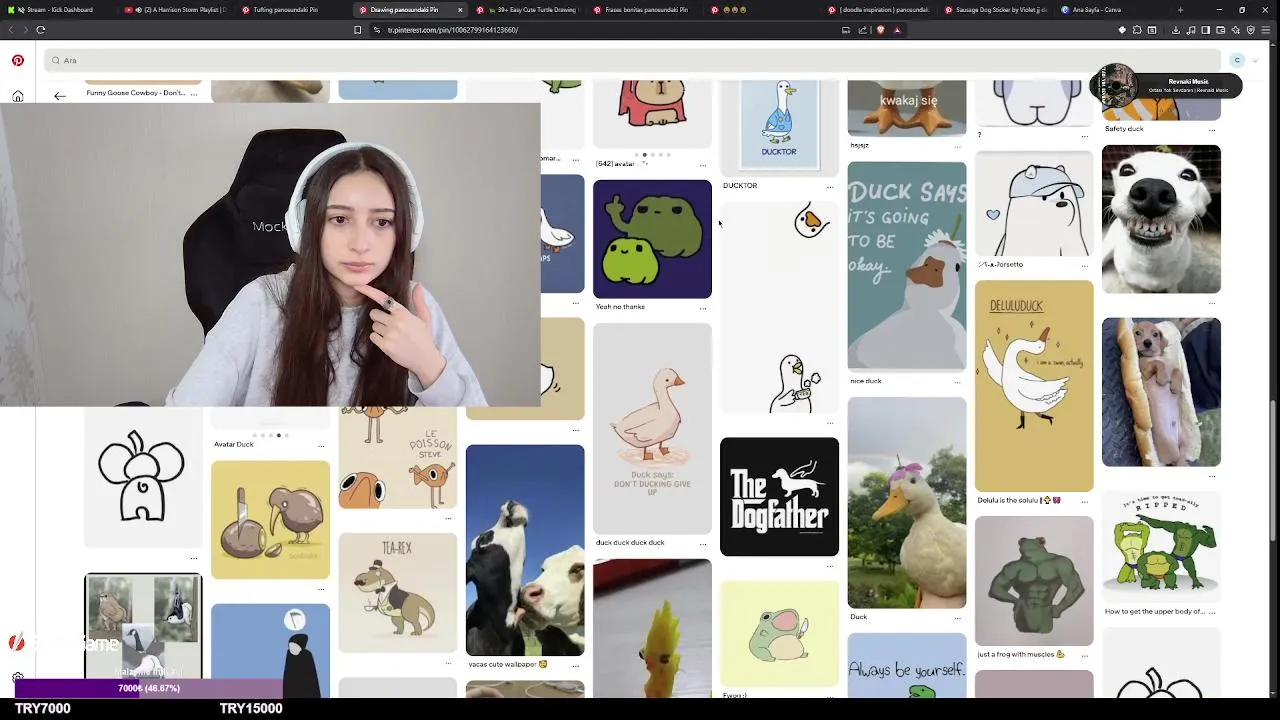Open the RIPPED frogs workout pin
The height and width of the screenshot is (720, 1280).
point(1161,545)
